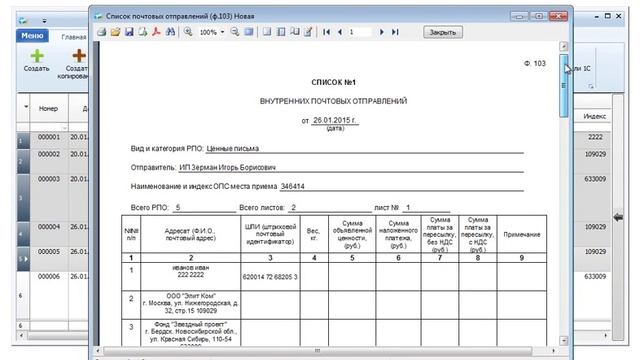Screen dimensions: 640x360
Task: Go to the next report page
Action: click(x=381, y=32)
